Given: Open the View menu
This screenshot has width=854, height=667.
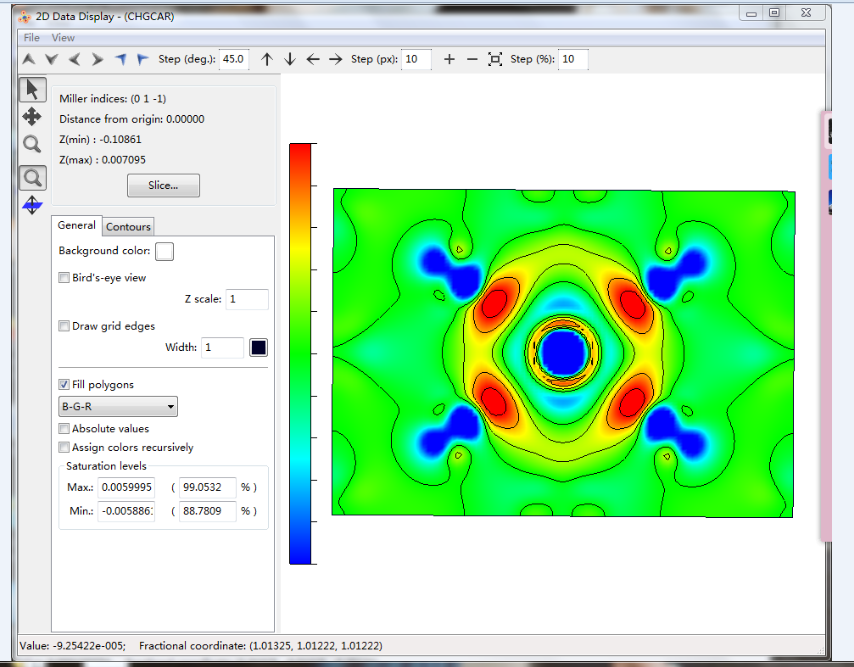Looking at the screenshot, I should click(x=63, y=38).
